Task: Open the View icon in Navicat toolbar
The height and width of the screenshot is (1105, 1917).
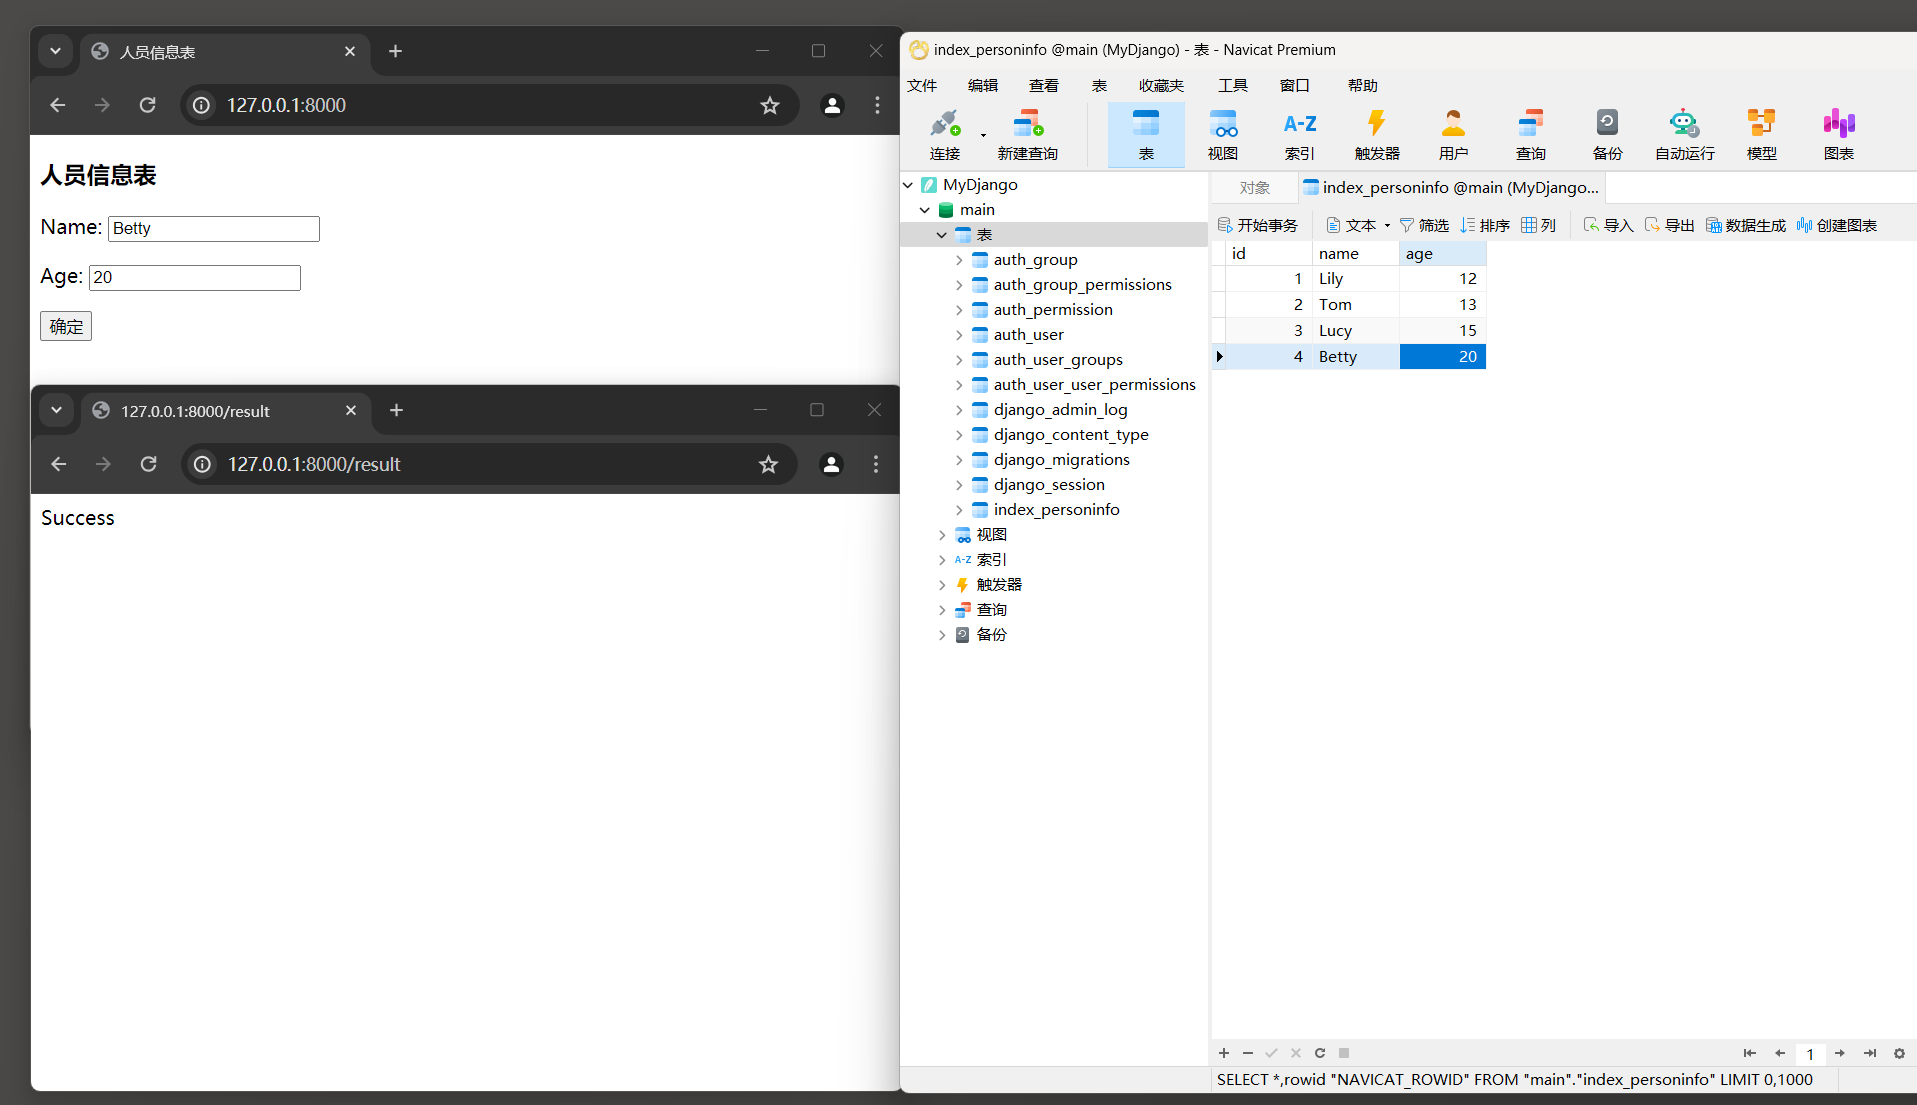Action: tap(1223, 134)
